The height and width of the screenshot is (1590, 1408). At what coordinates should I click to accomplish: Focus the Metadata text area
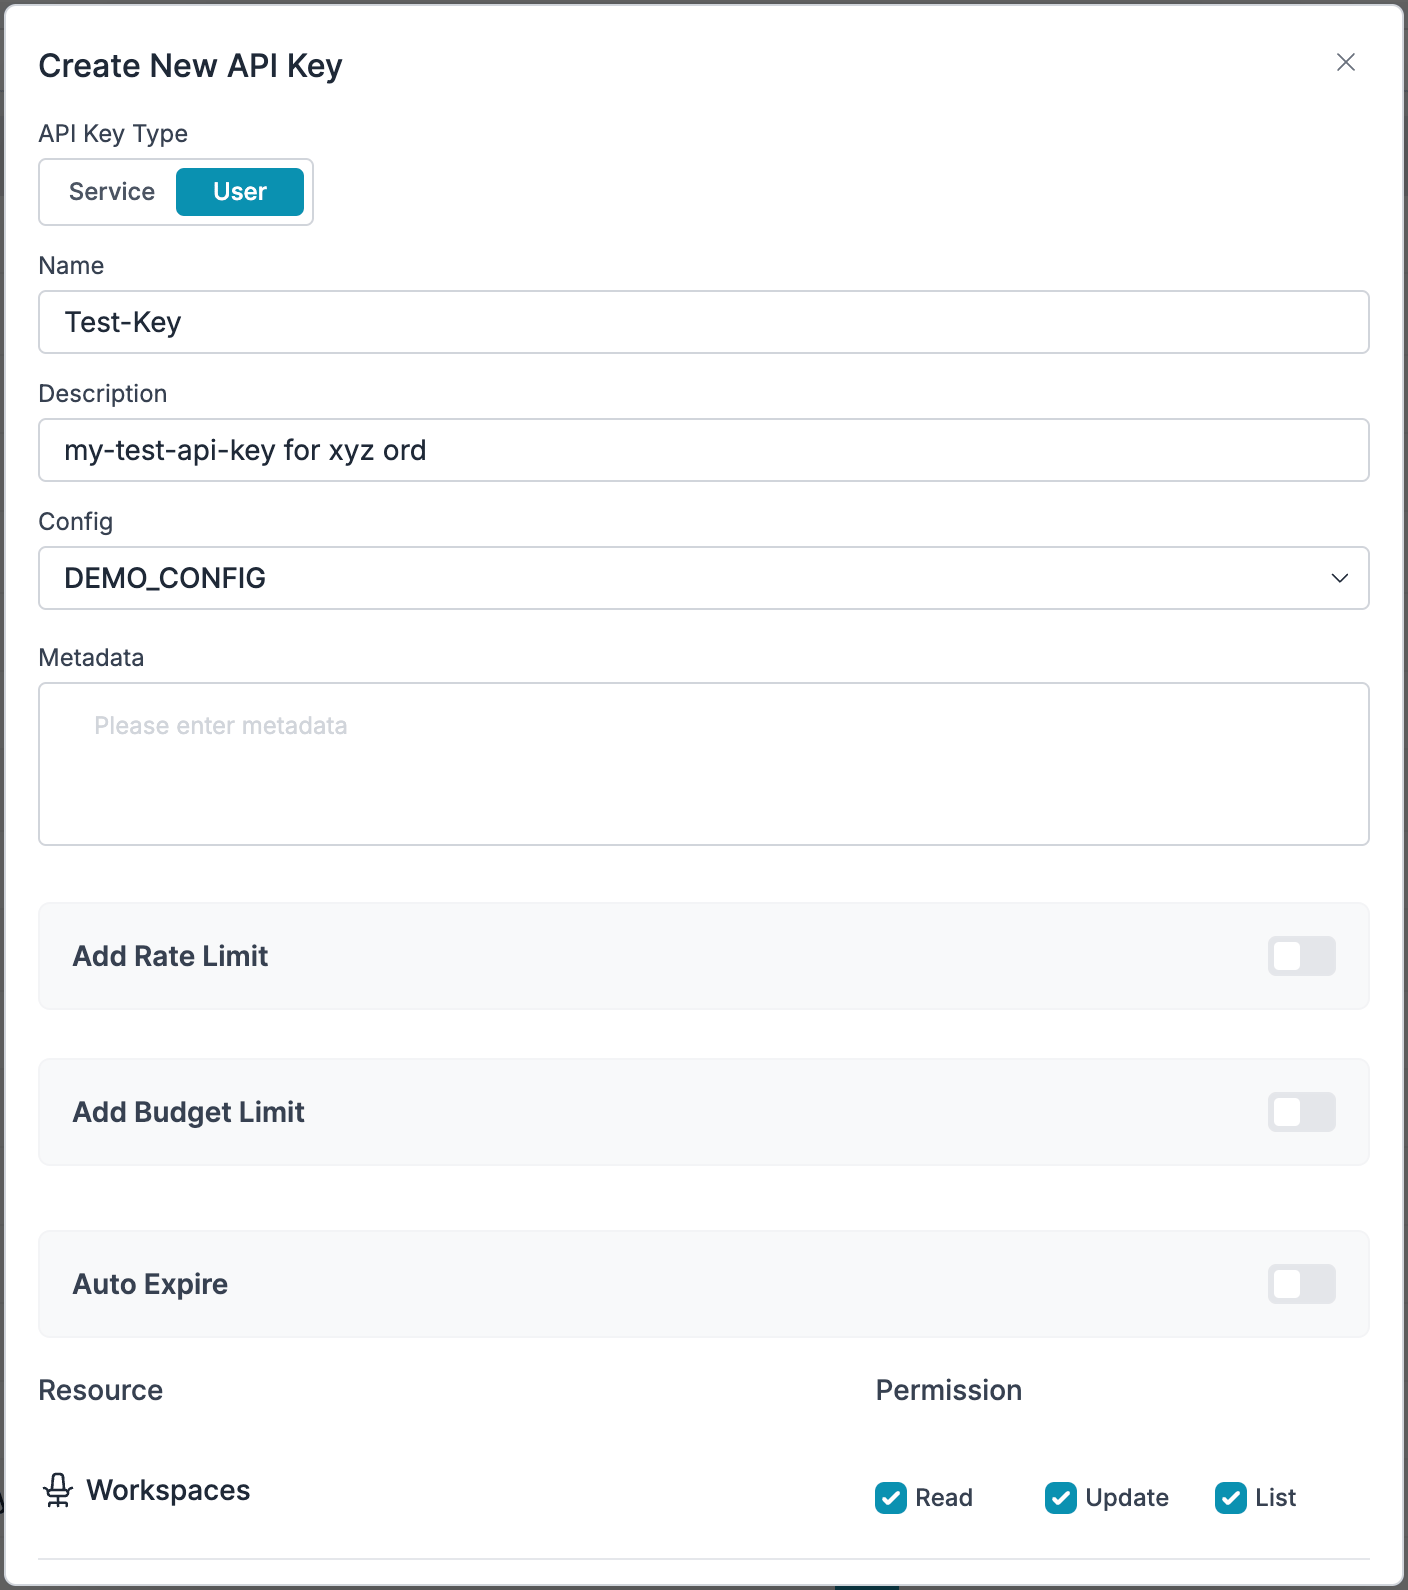[704, 764]
